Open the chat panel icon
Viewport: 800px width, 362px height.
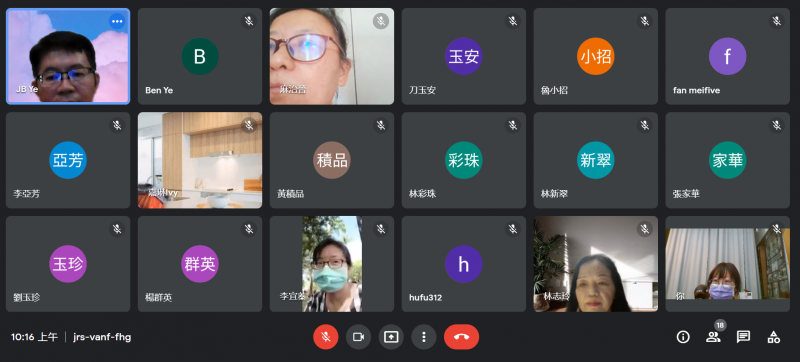tap(743, 337)
